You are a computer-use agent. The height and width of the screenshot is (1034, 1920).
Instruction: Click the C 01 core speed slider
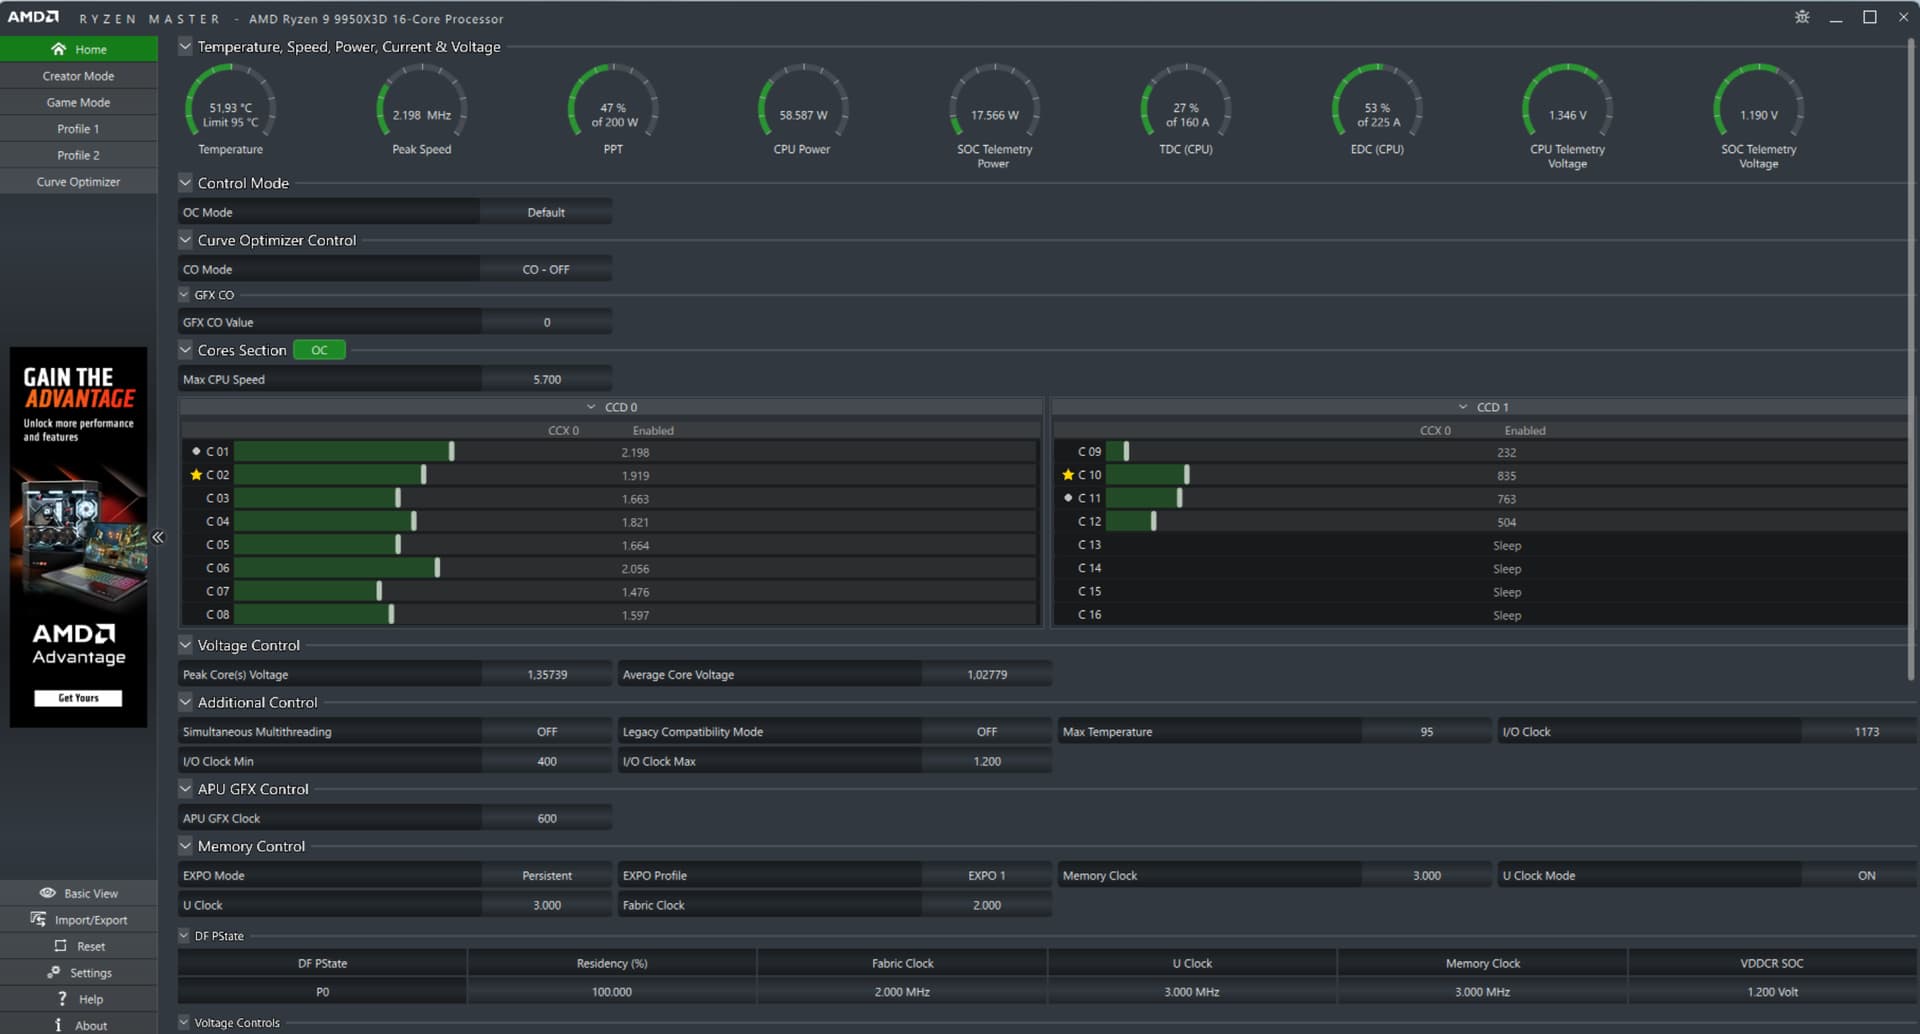pos(451,452)
